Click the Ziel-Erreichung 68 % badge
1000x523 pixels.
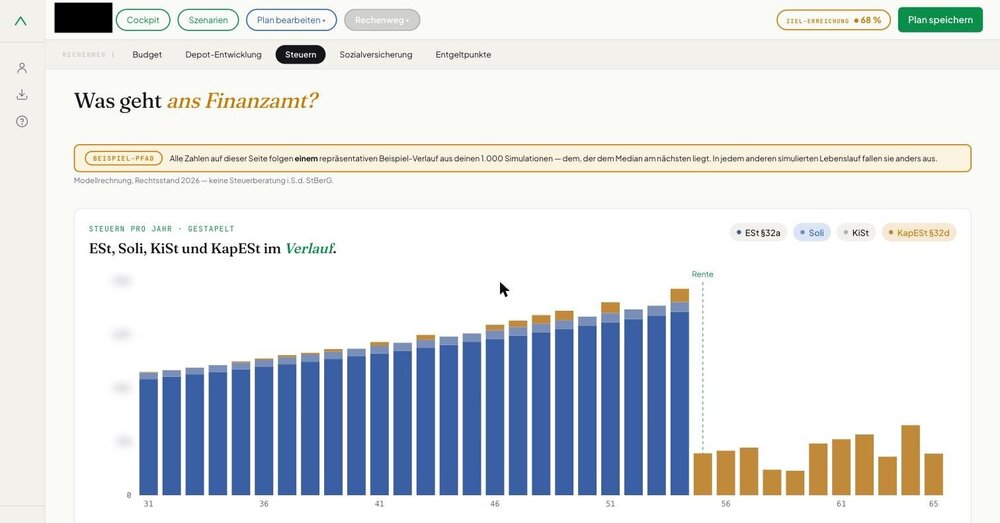coord(833,20)
